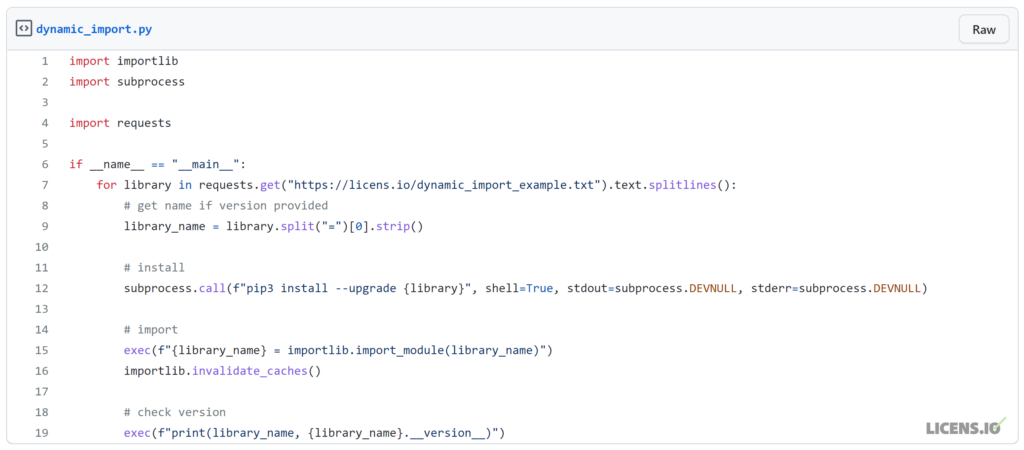The height and width of the screenshot is (450, 1024).
Task: Click the 'import requests' statement
Action: [x=120, y=123]
